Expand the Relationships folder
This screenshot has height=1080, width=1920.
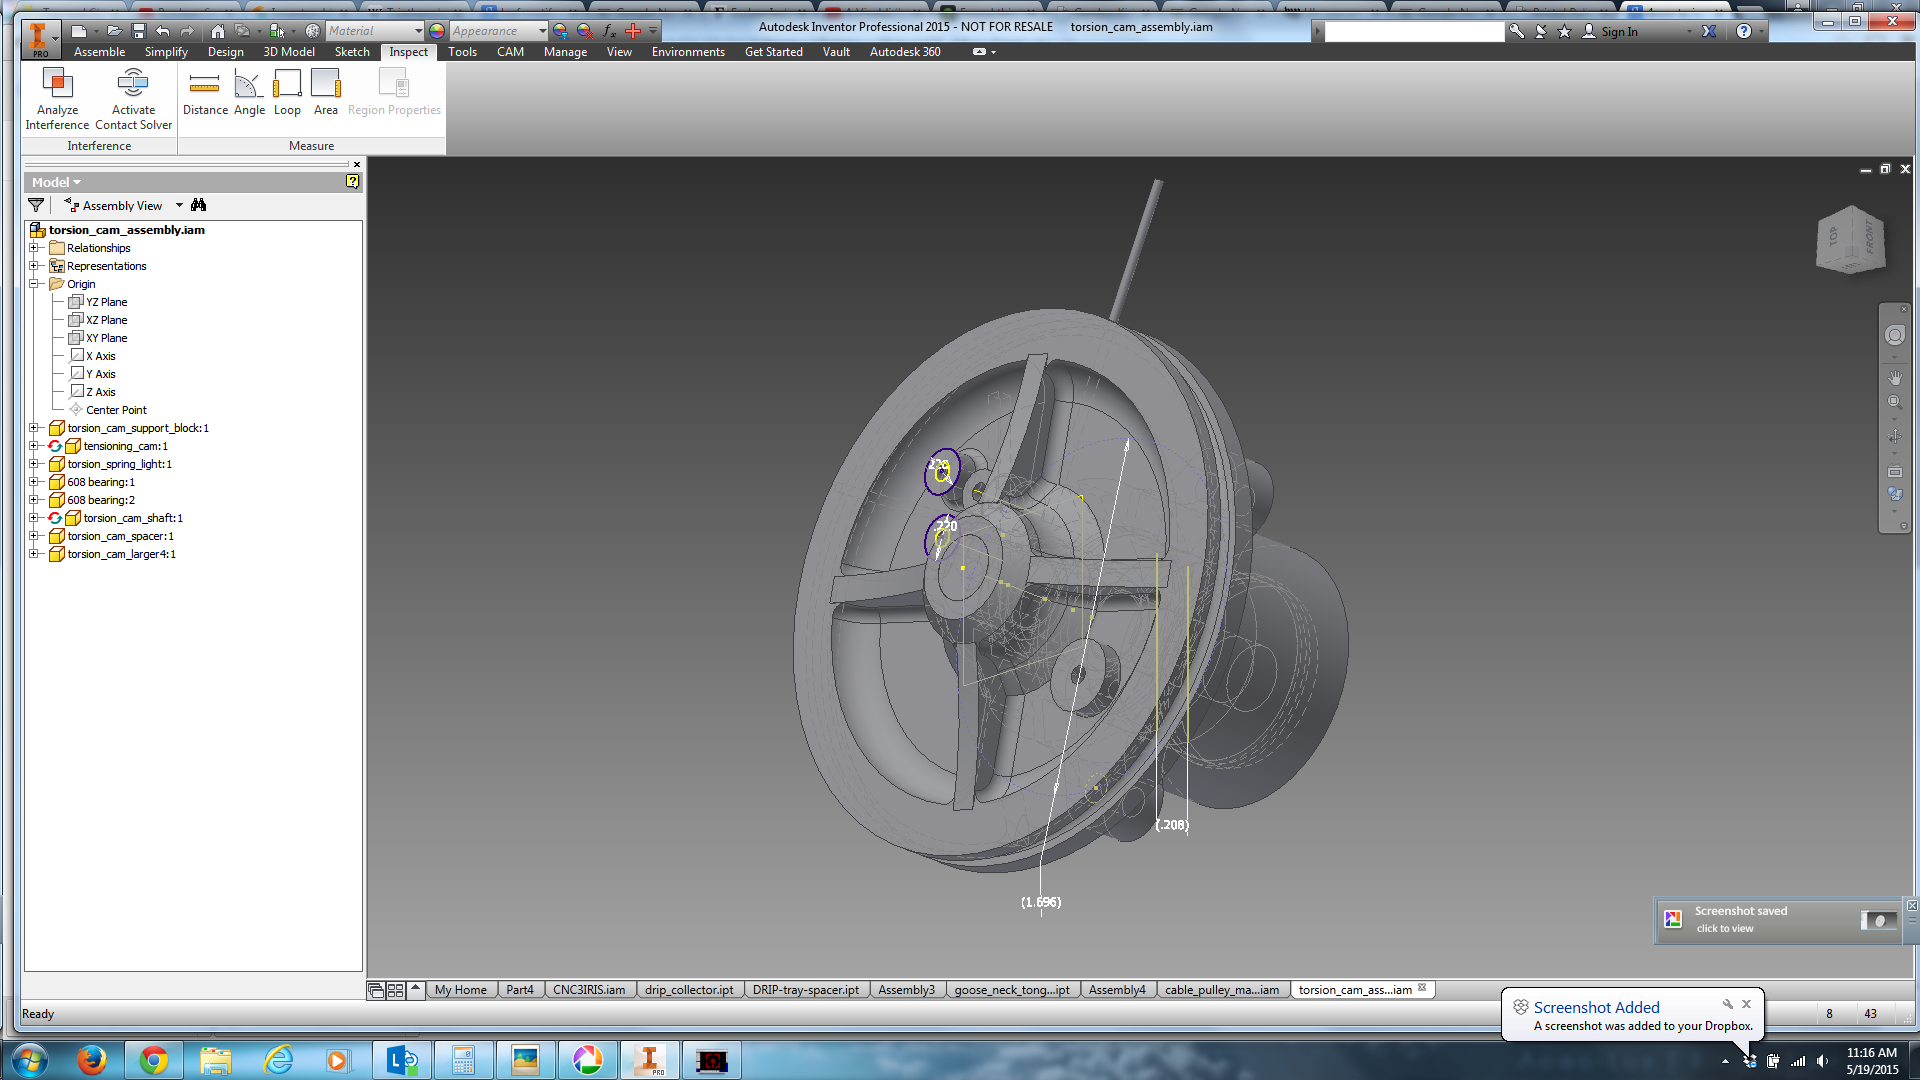pos(34,248)
